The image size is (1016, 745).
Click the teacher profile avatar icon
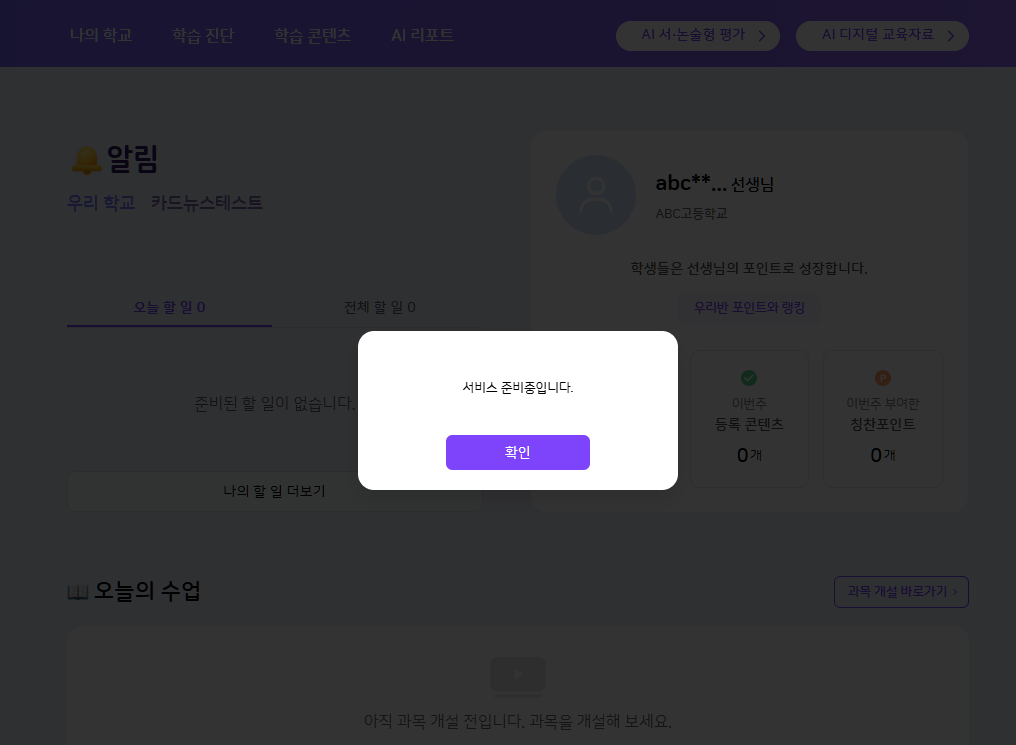[596, 195]
